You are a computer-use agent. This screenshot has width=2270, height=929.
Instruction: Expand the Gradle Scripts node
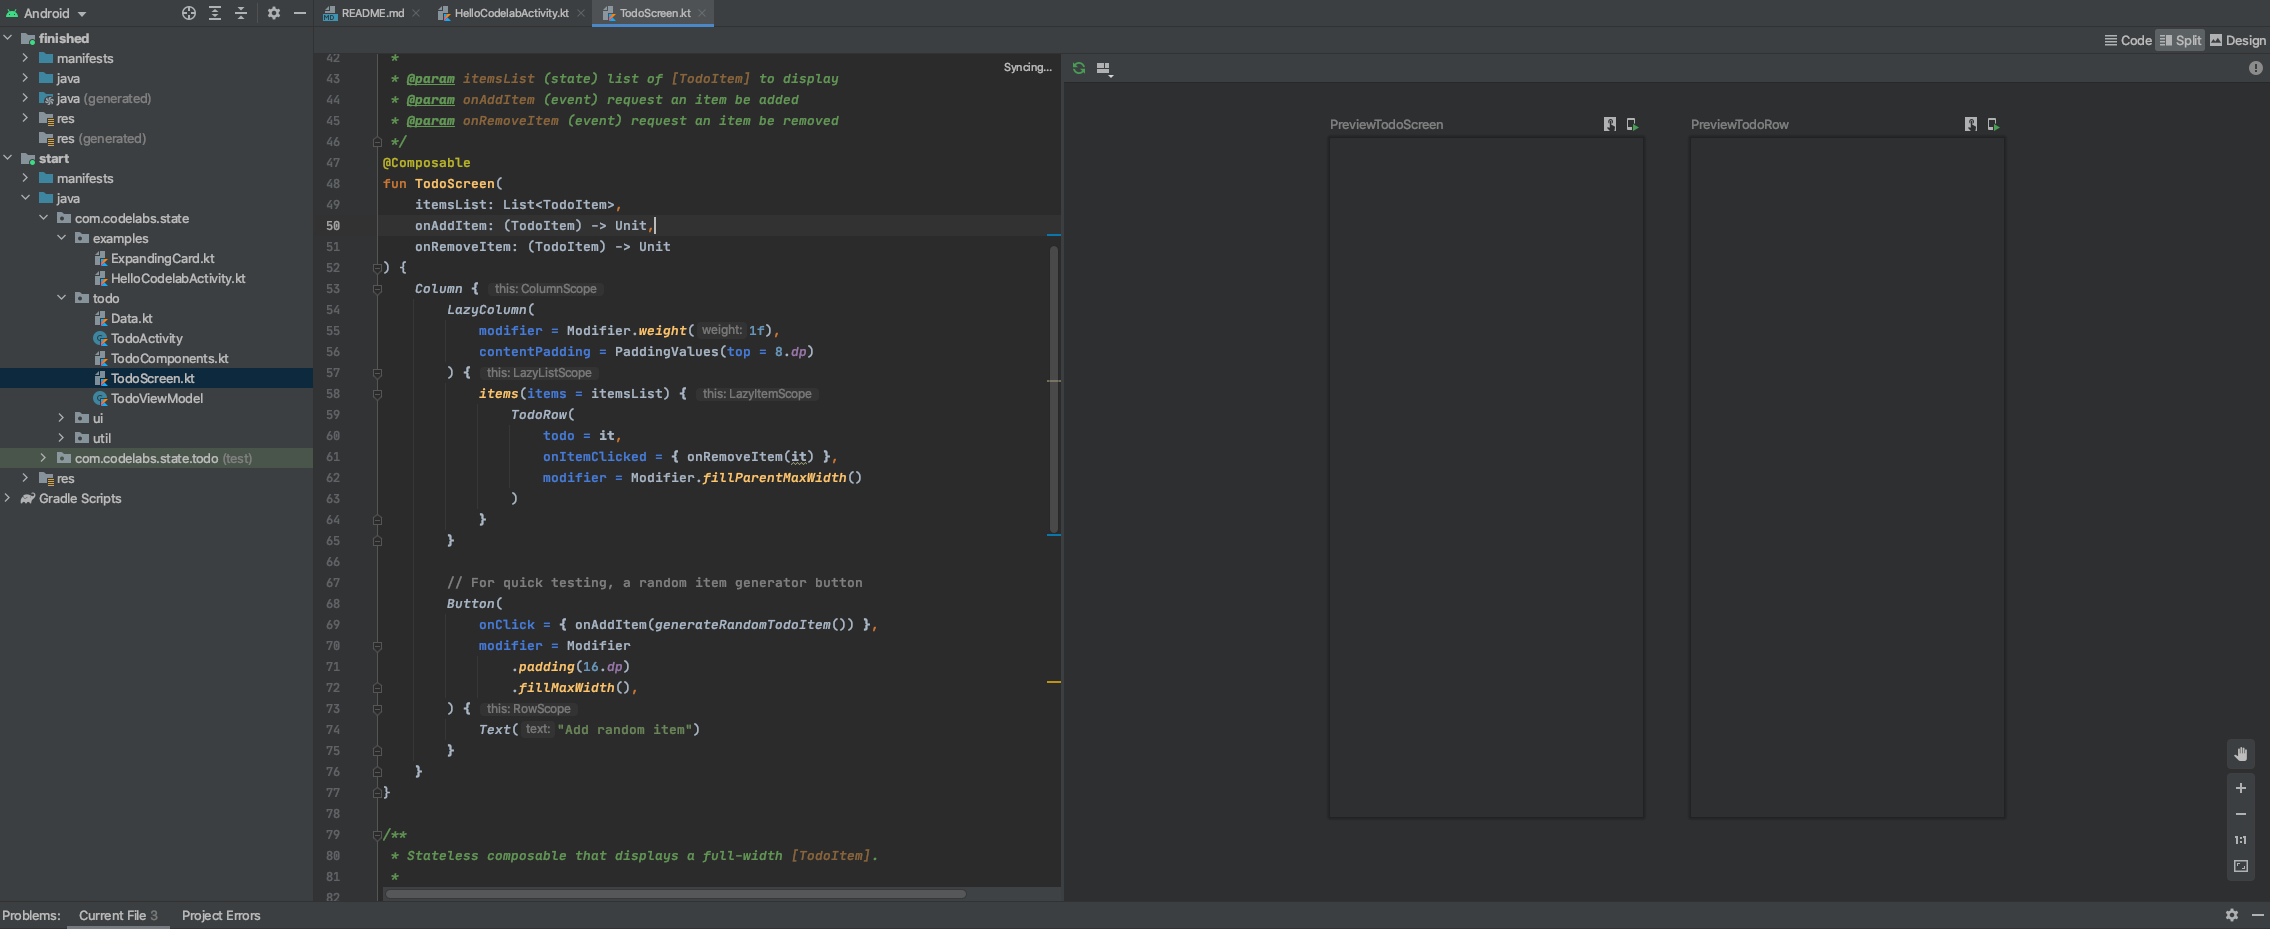[8, 498]
